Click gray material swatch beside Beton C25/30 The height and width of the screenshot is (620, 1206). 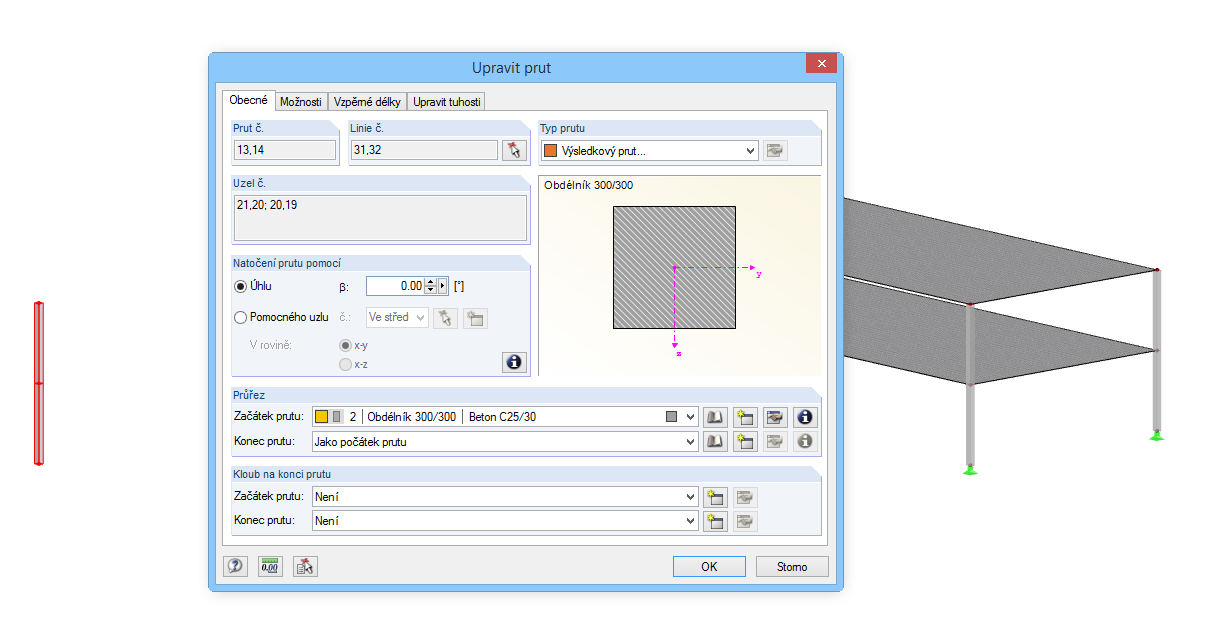coord(671,416)
